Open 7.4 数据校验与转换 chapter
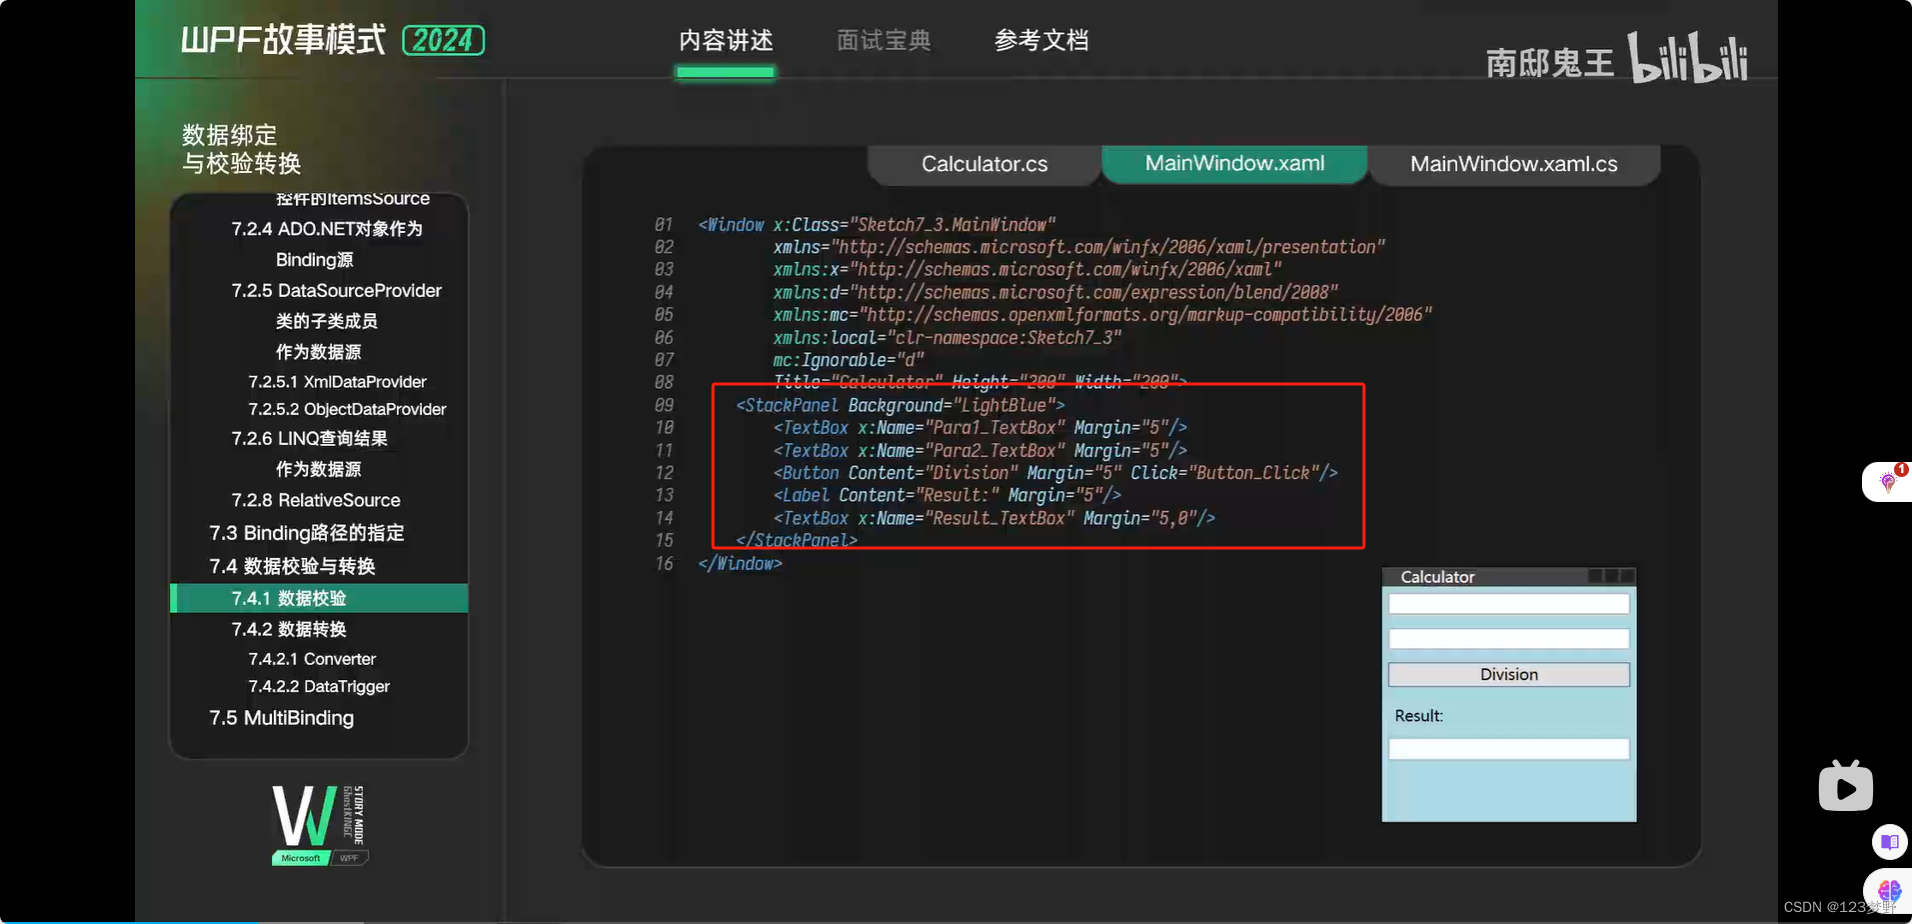This screenshot has height=924, width=1912. pos(292,566)
